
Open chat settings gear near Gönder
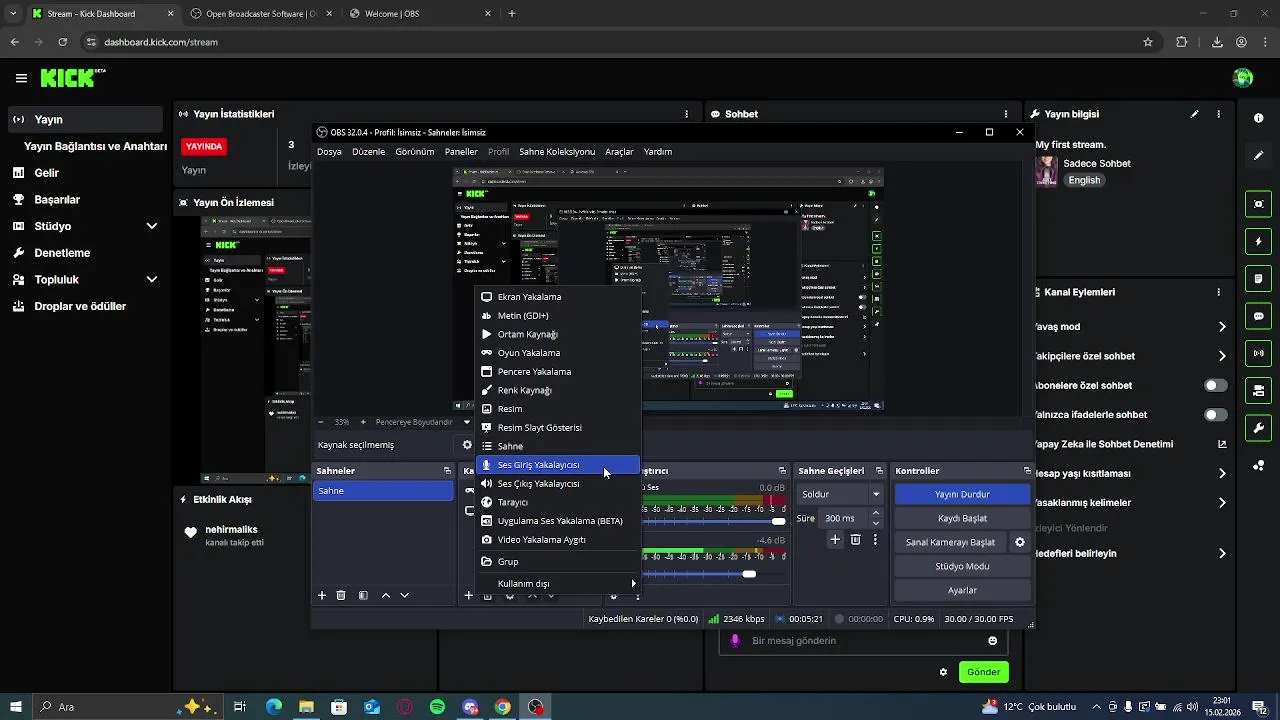coord(943,672)
